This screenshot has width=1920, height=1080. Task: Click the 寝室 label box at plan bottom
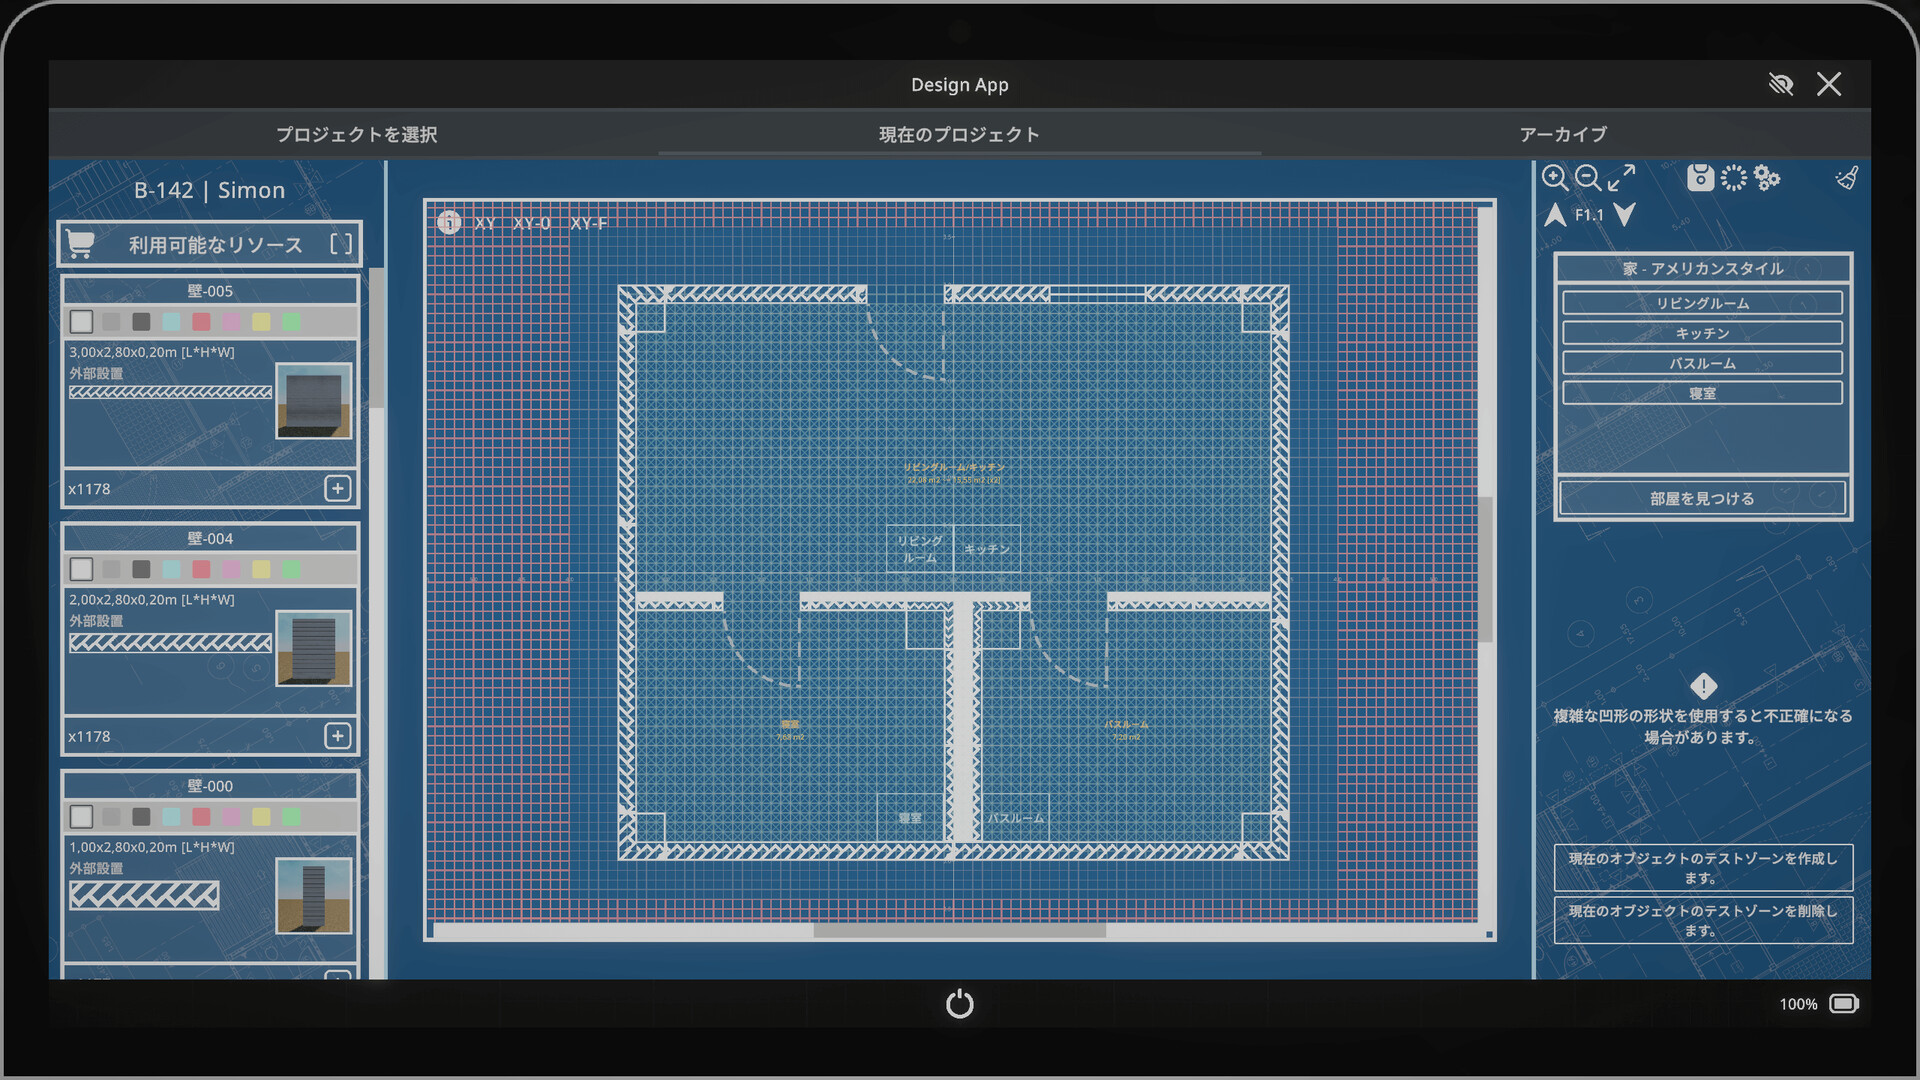click(910, 818)
